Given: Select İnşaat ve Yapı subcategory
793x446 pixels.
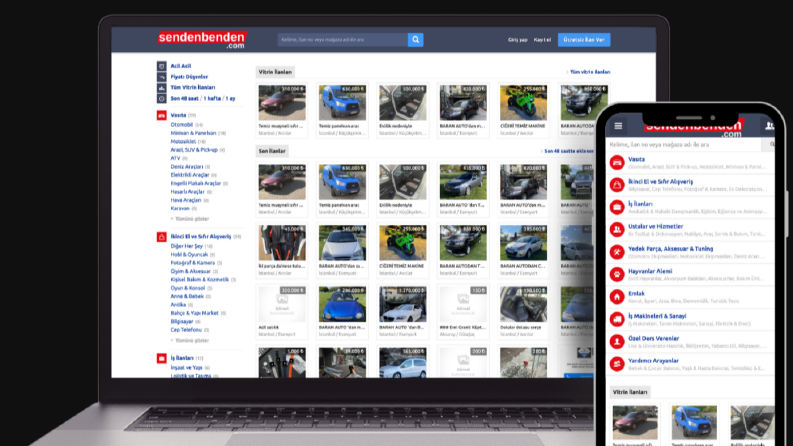Looking at the screenshot, I should point(187,368).
